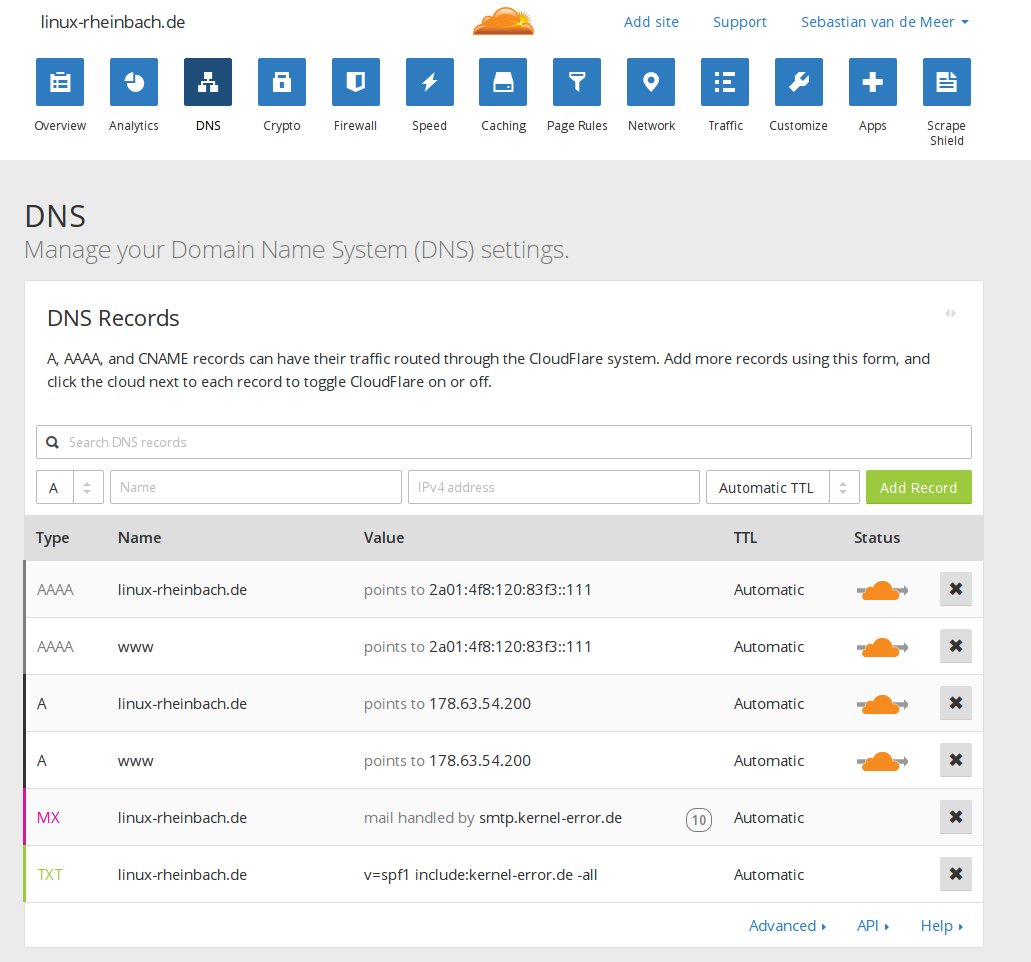The image size is (1031, 962).
Task: Click the search magnifier icon
Action: tap(53, 443)
